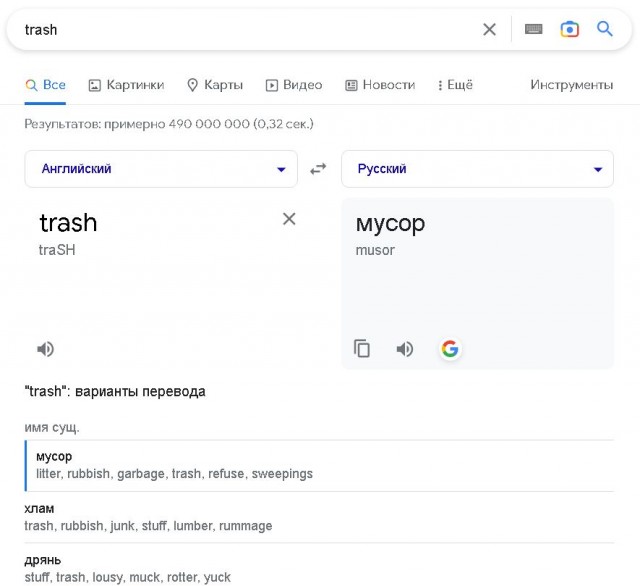Click the translated word мусор

click(390, 223)
